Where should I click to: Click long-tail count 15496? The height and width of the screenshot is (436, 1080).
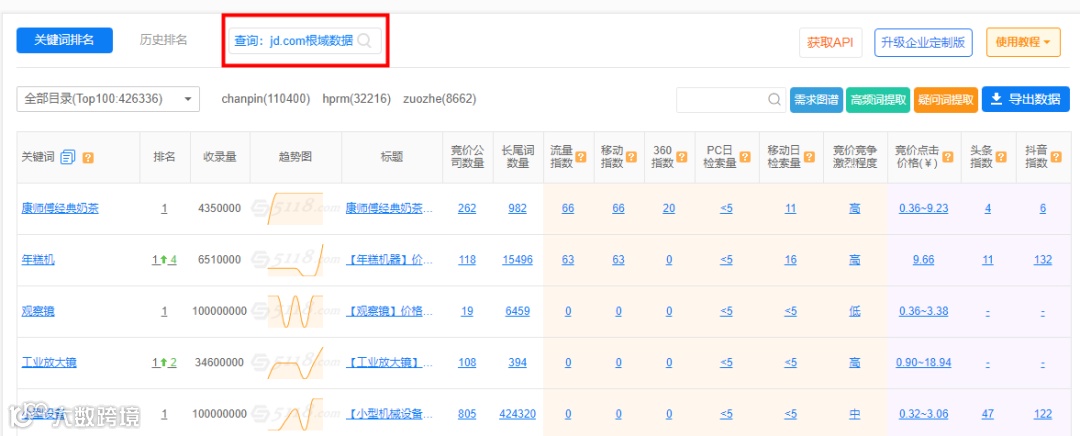click(517, 260)
